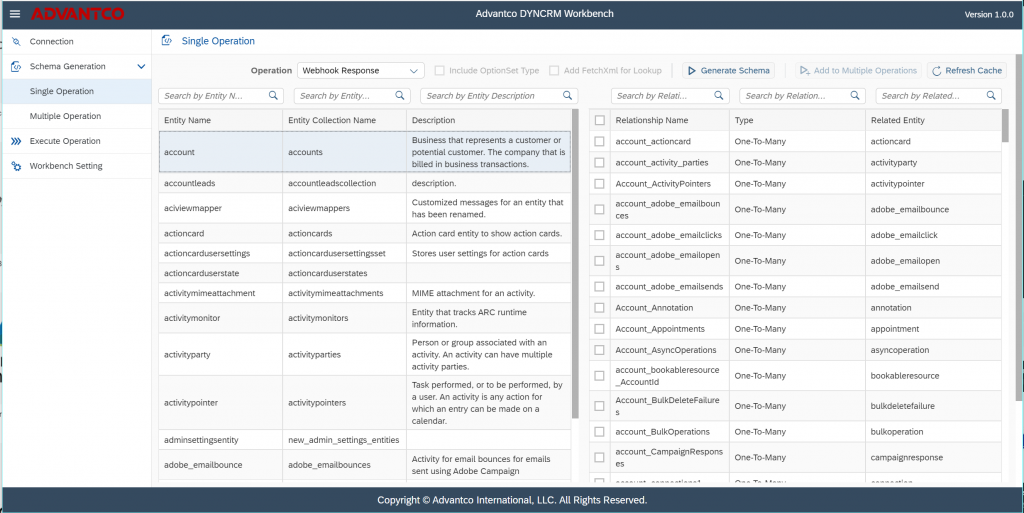Select the aciviewmapper entity row
The image size is (1024, 513).
[364, 208]
